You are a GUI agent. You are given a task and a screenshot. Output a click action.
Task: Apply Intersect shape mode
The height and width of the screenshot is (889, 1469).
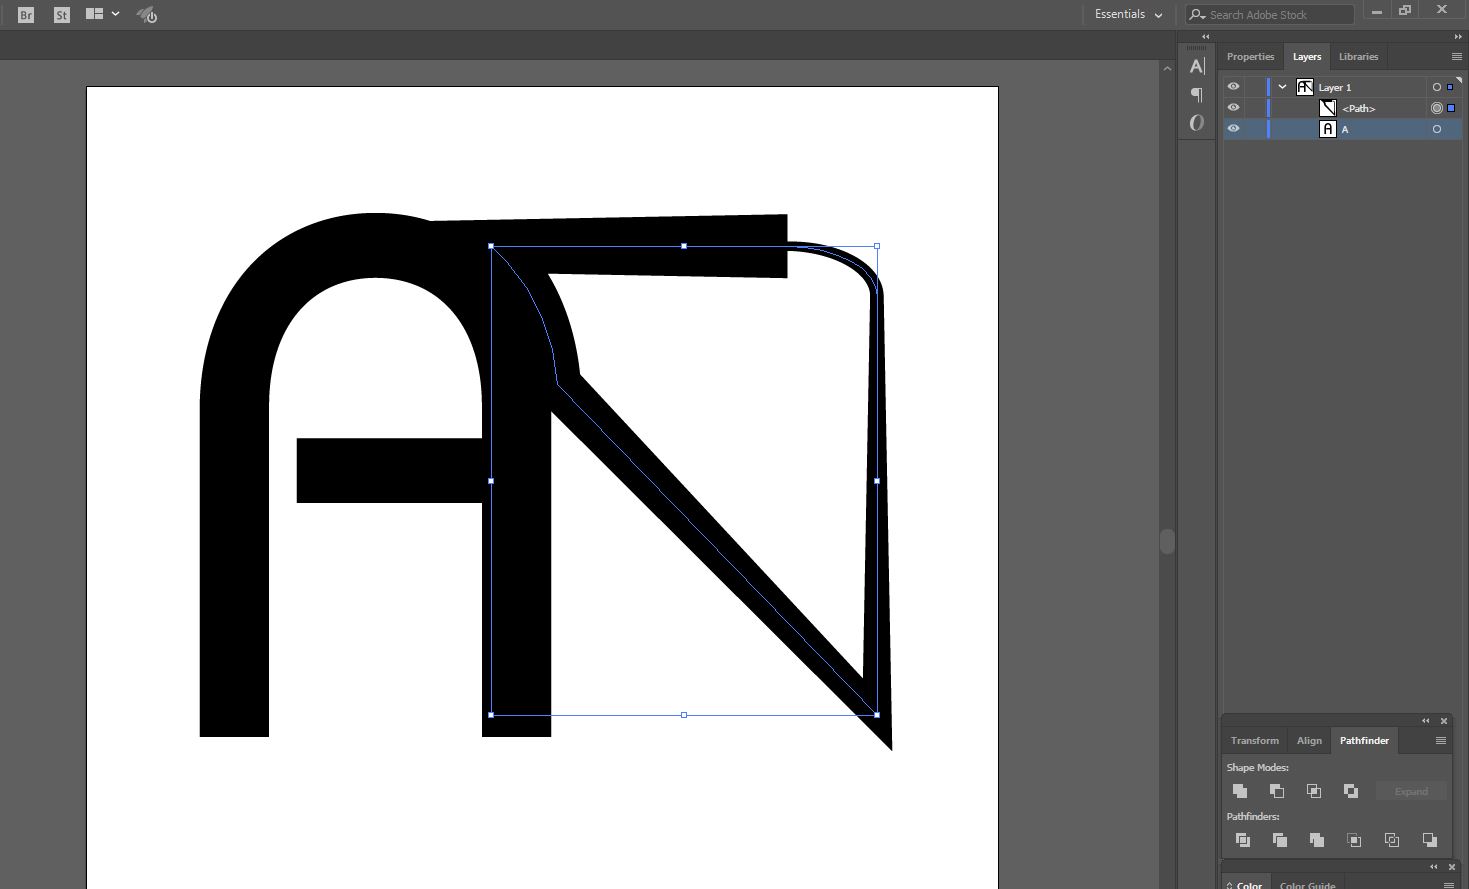point(1314,791)
